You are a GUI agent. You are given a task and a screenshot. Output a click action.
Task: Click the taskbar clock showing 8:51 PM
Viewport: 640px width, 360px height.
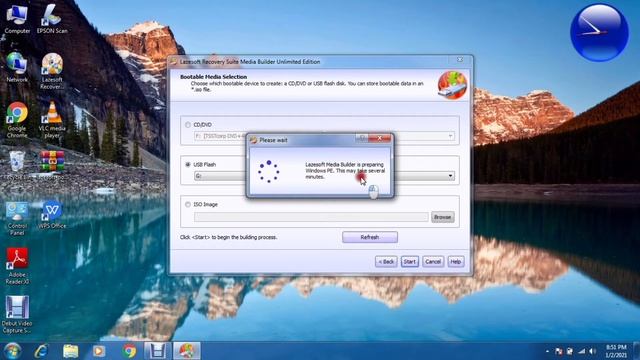616,351
